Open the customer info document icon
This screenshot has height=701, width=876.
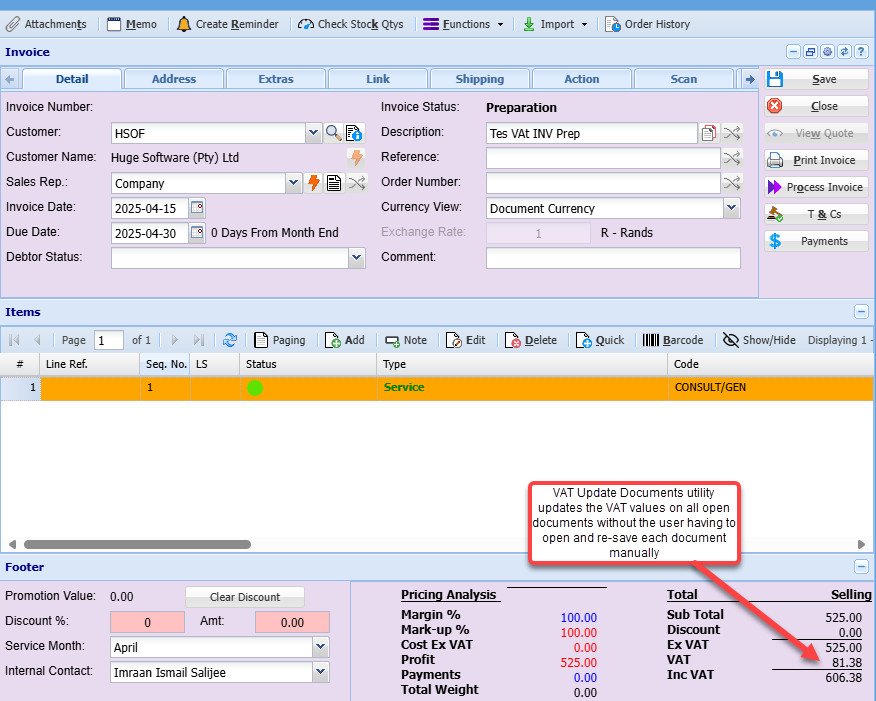click(354, 133)
